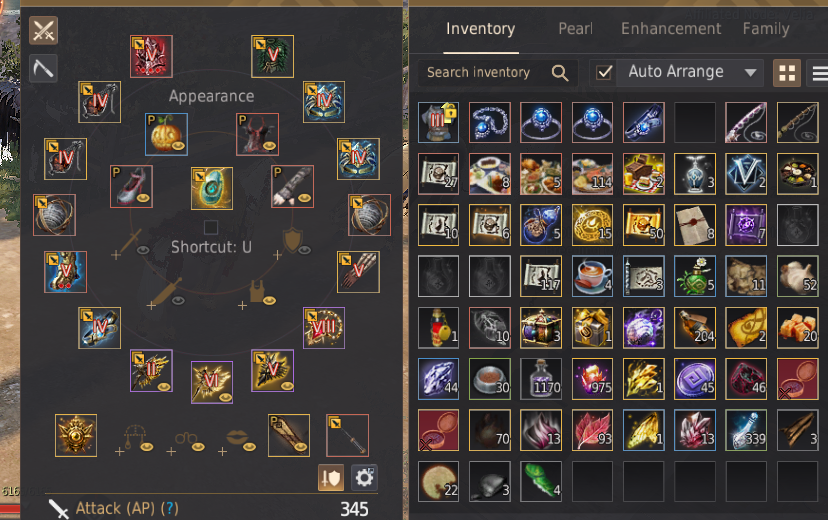This screenshot has width=828, height=520.
Task: Click the Attack (AP) question mark help
Action: (170, 508)
